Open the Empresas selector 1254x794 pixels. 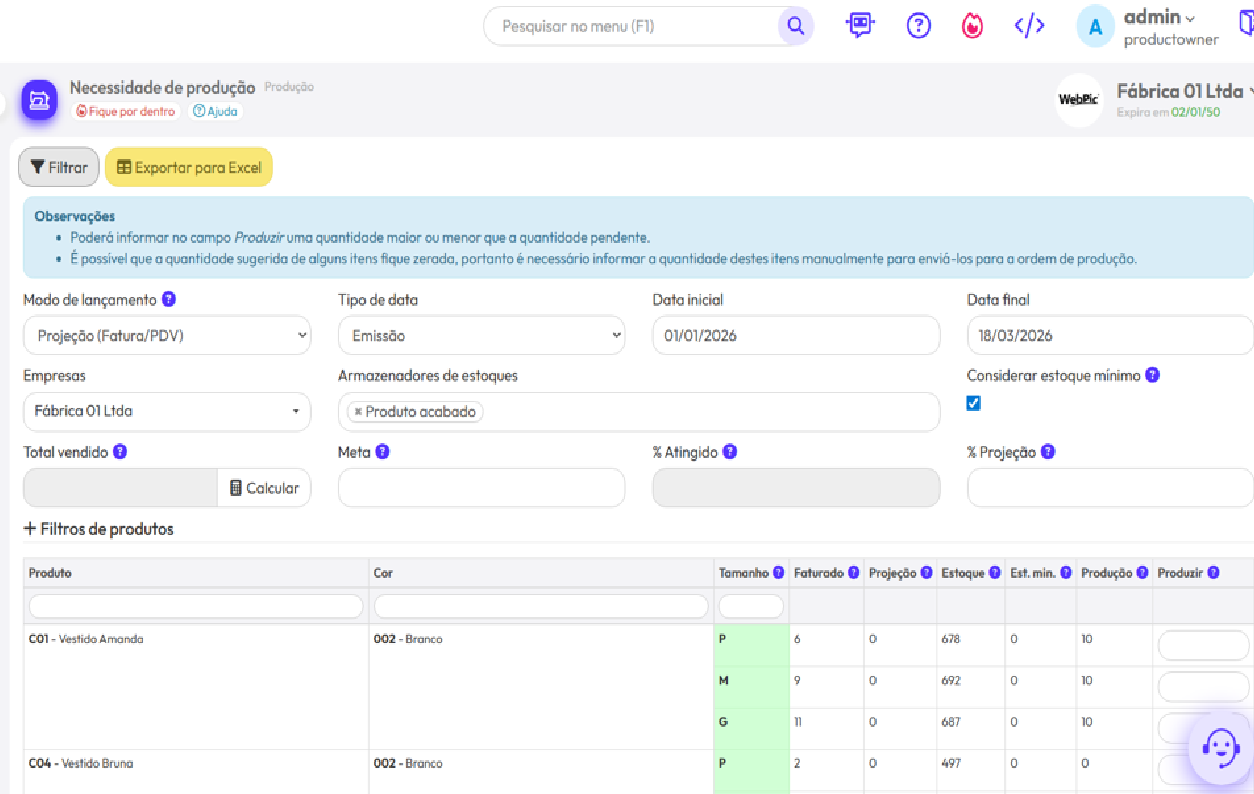tap(167, 411)
